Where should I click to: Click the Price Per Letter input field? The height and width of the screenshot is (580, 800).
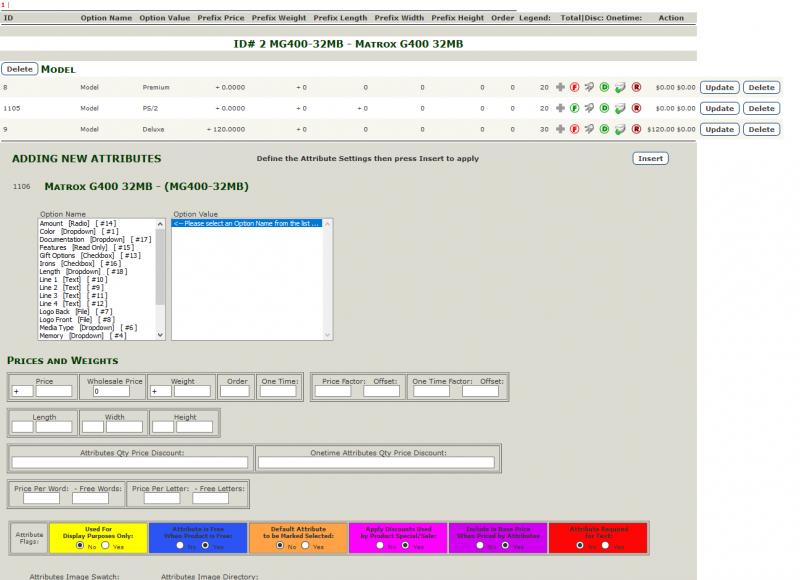(x=162, y=498)
